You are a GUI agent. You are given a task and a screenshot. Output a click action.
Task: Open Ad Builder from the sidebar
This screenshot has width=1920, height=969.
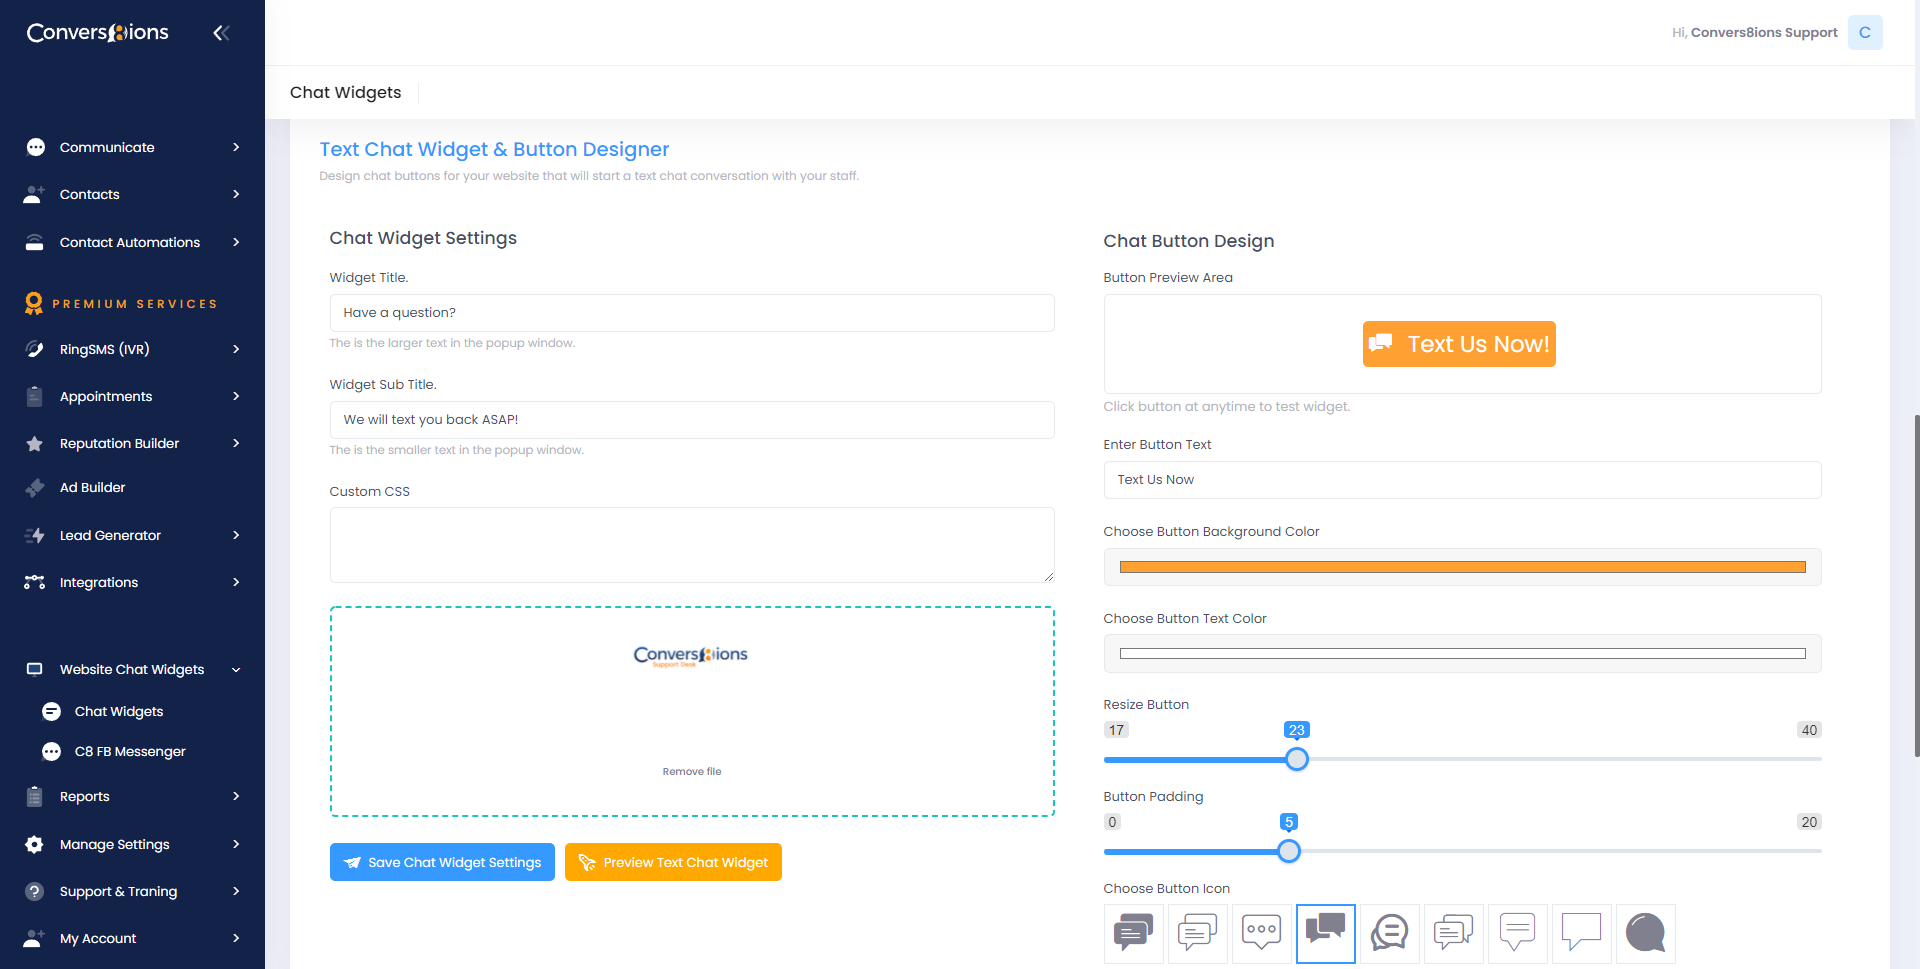92,487
